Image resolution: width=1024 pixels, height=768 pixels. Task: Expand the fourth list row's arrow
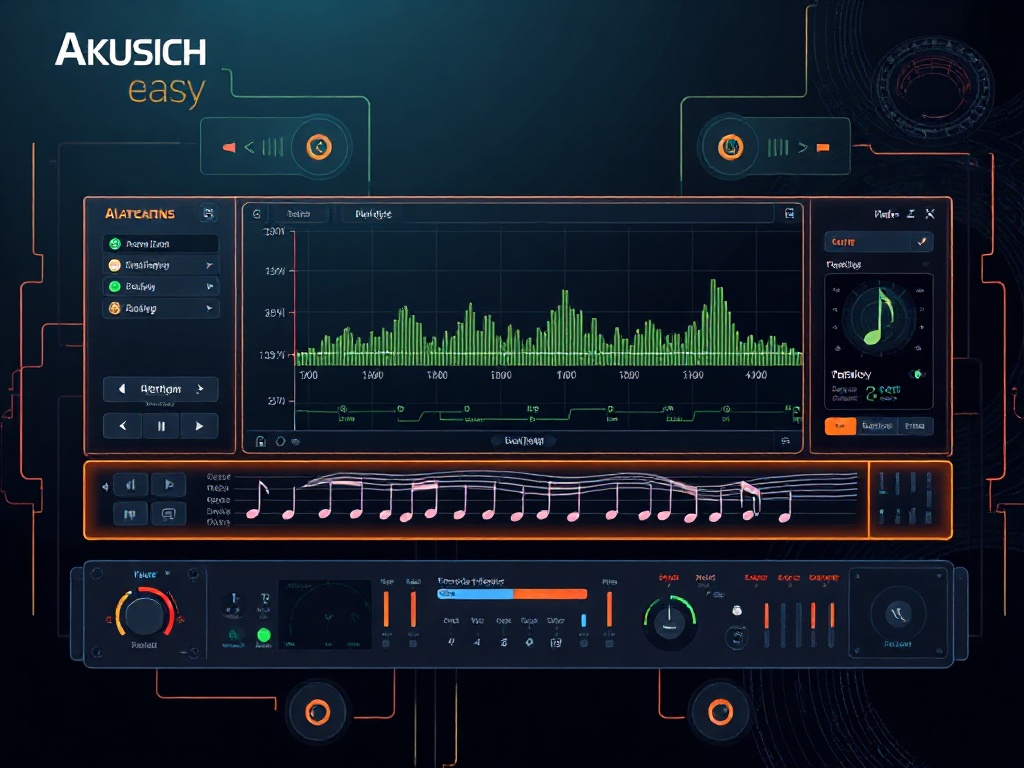[209, 308]
